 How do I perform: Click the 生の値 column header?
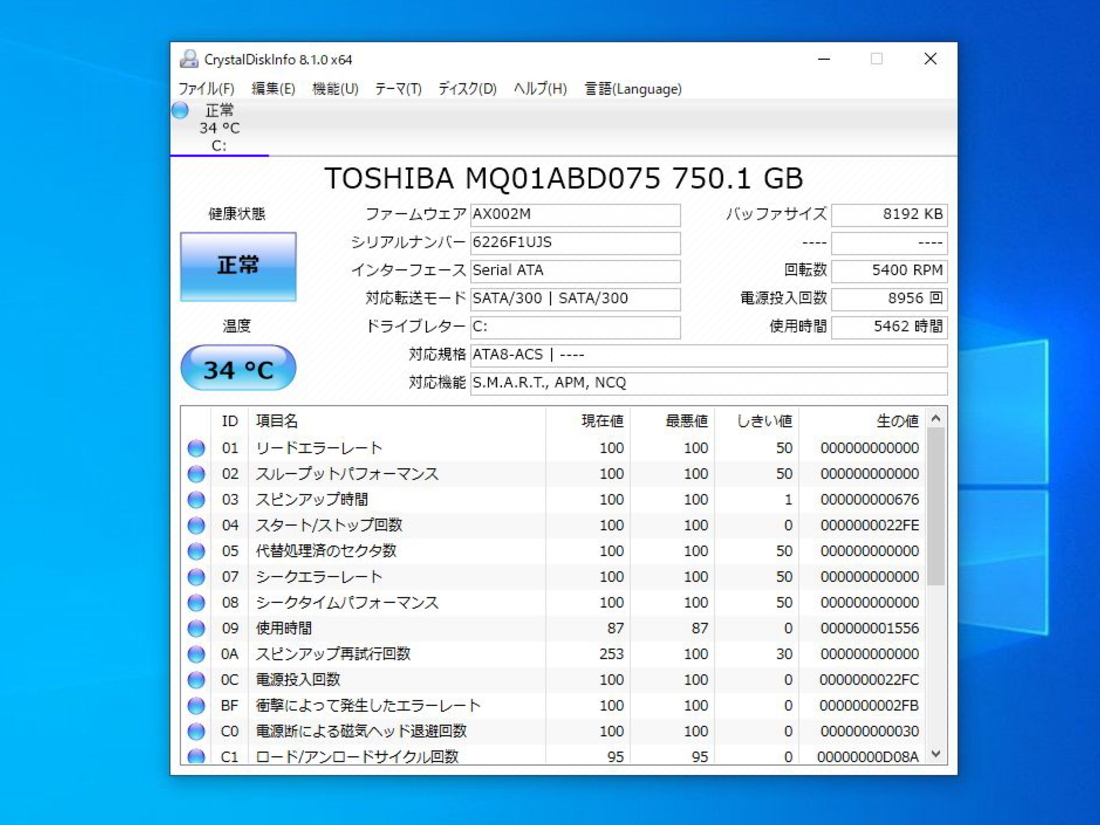[862, 421]
